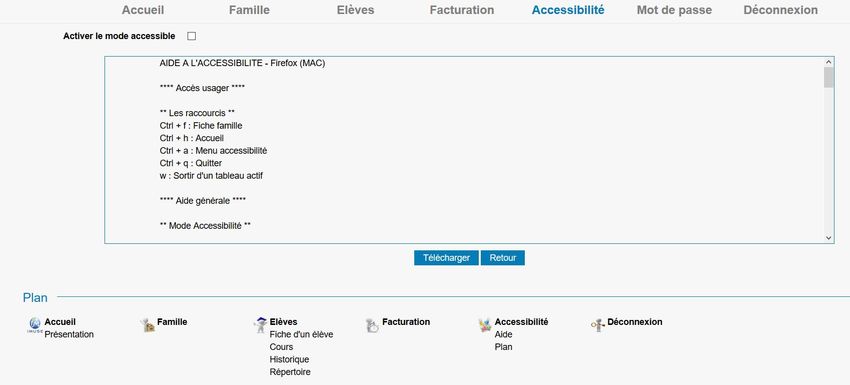Click the Famille icon in the Plan section
This screenshot has height=385, width=850.
point(147,325)
